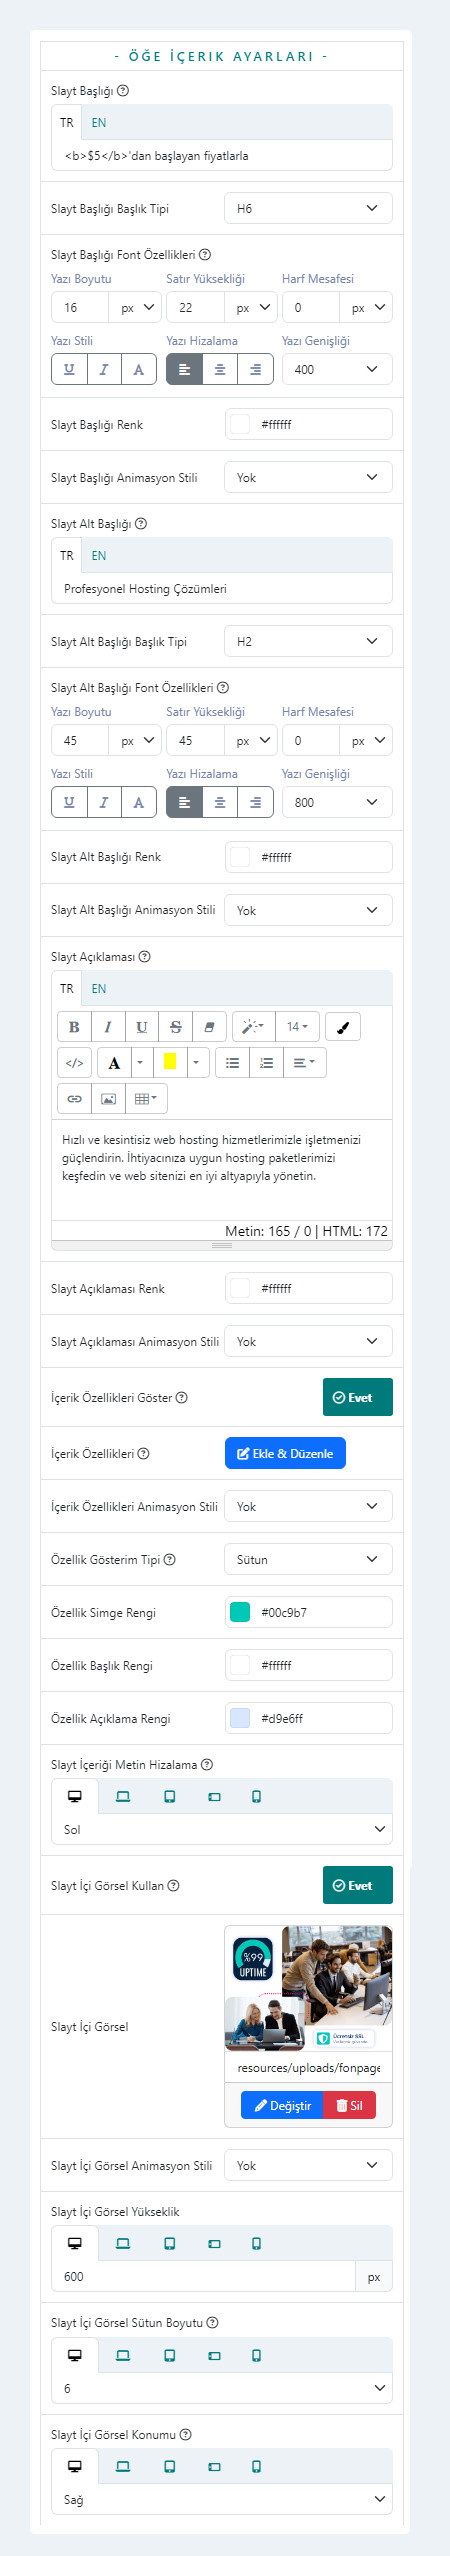
Task: Select the paintbrush icon in editor toolbar
Action: (x=343, y=1026)
